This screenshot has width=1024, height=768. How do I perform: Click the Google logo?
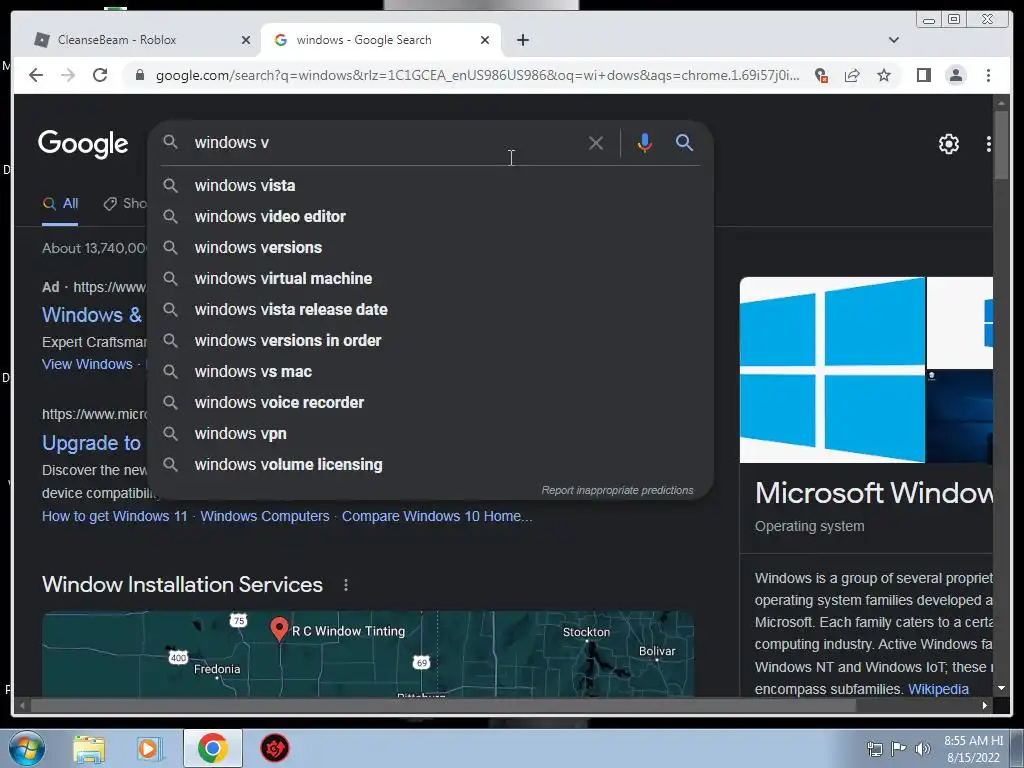point(83,144)
